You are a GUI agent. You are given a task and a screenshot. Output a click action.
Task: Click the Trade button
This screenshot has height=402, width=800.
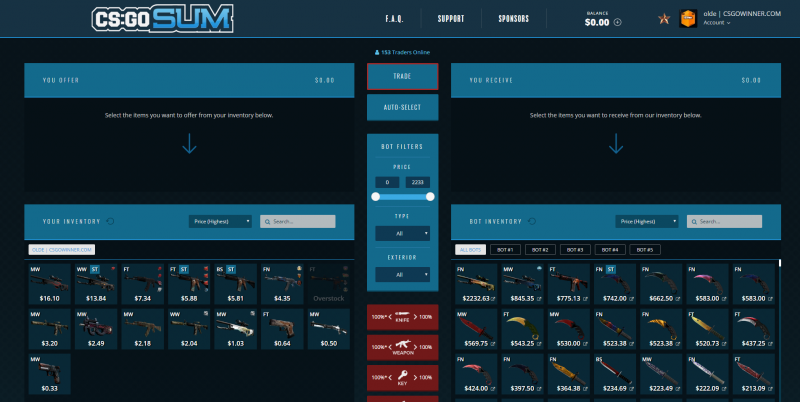click(402, 77)
